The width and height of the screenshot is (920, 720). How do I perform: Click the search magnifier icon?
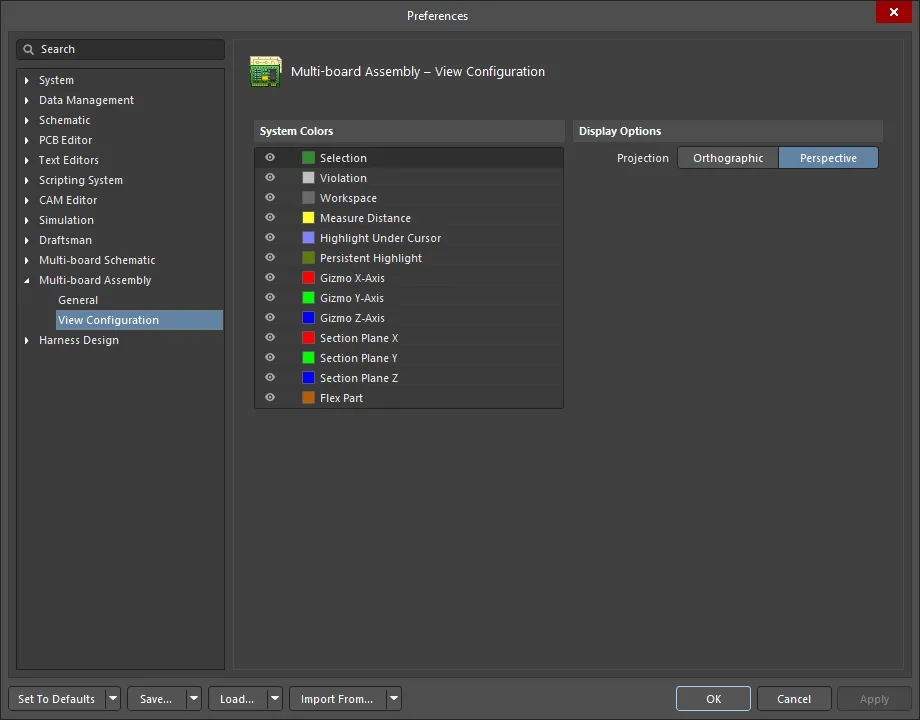[x=28, y=49]
